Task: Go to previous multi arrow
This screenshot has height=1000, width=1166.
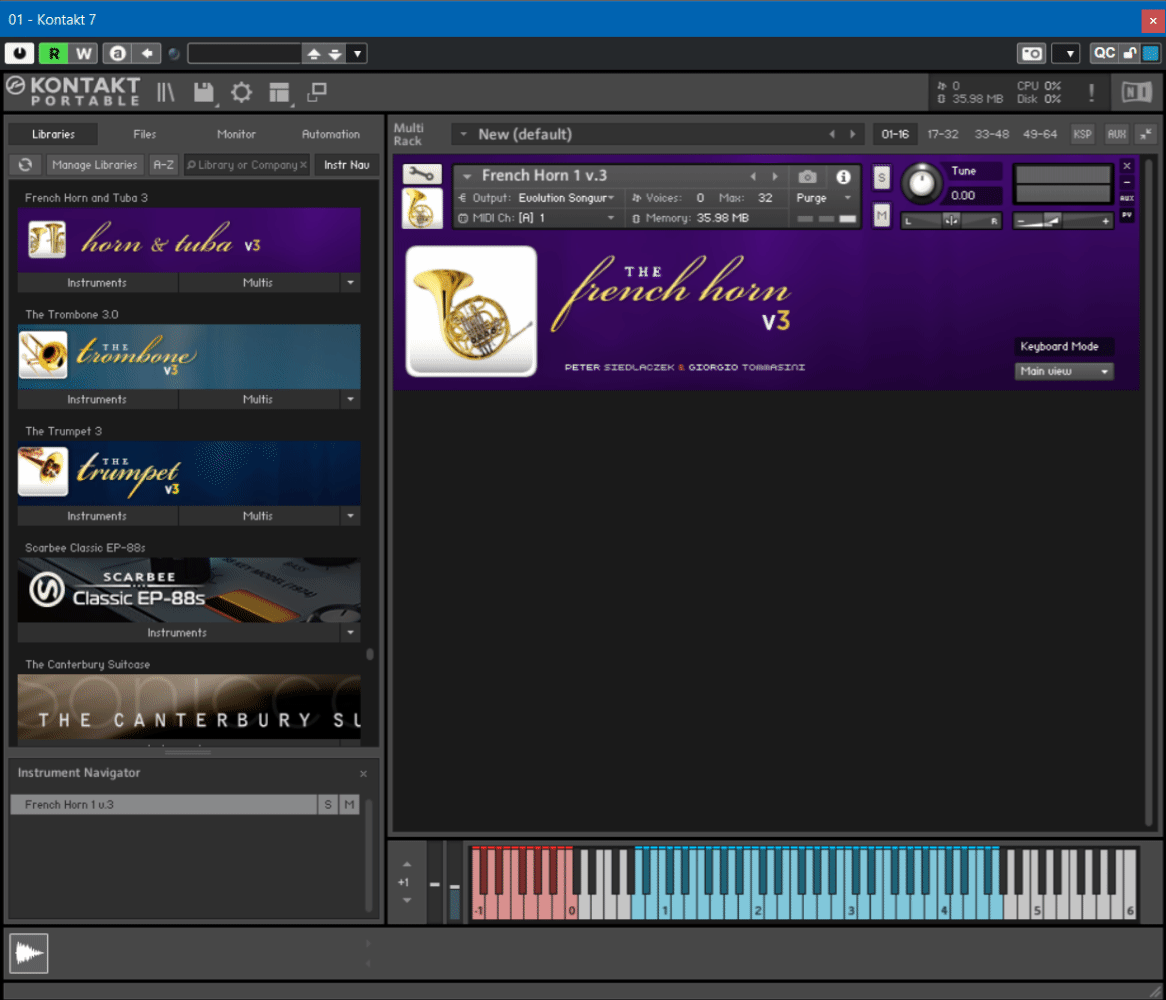Action: [x=832, y=135]
